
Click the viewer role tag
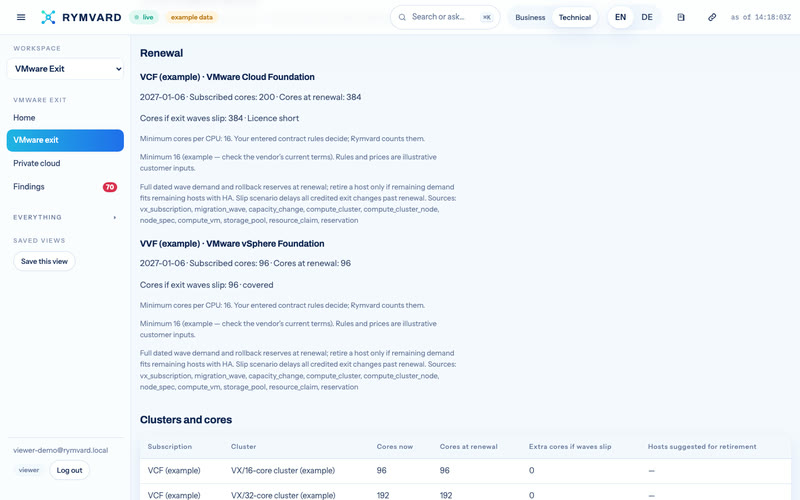29,470
